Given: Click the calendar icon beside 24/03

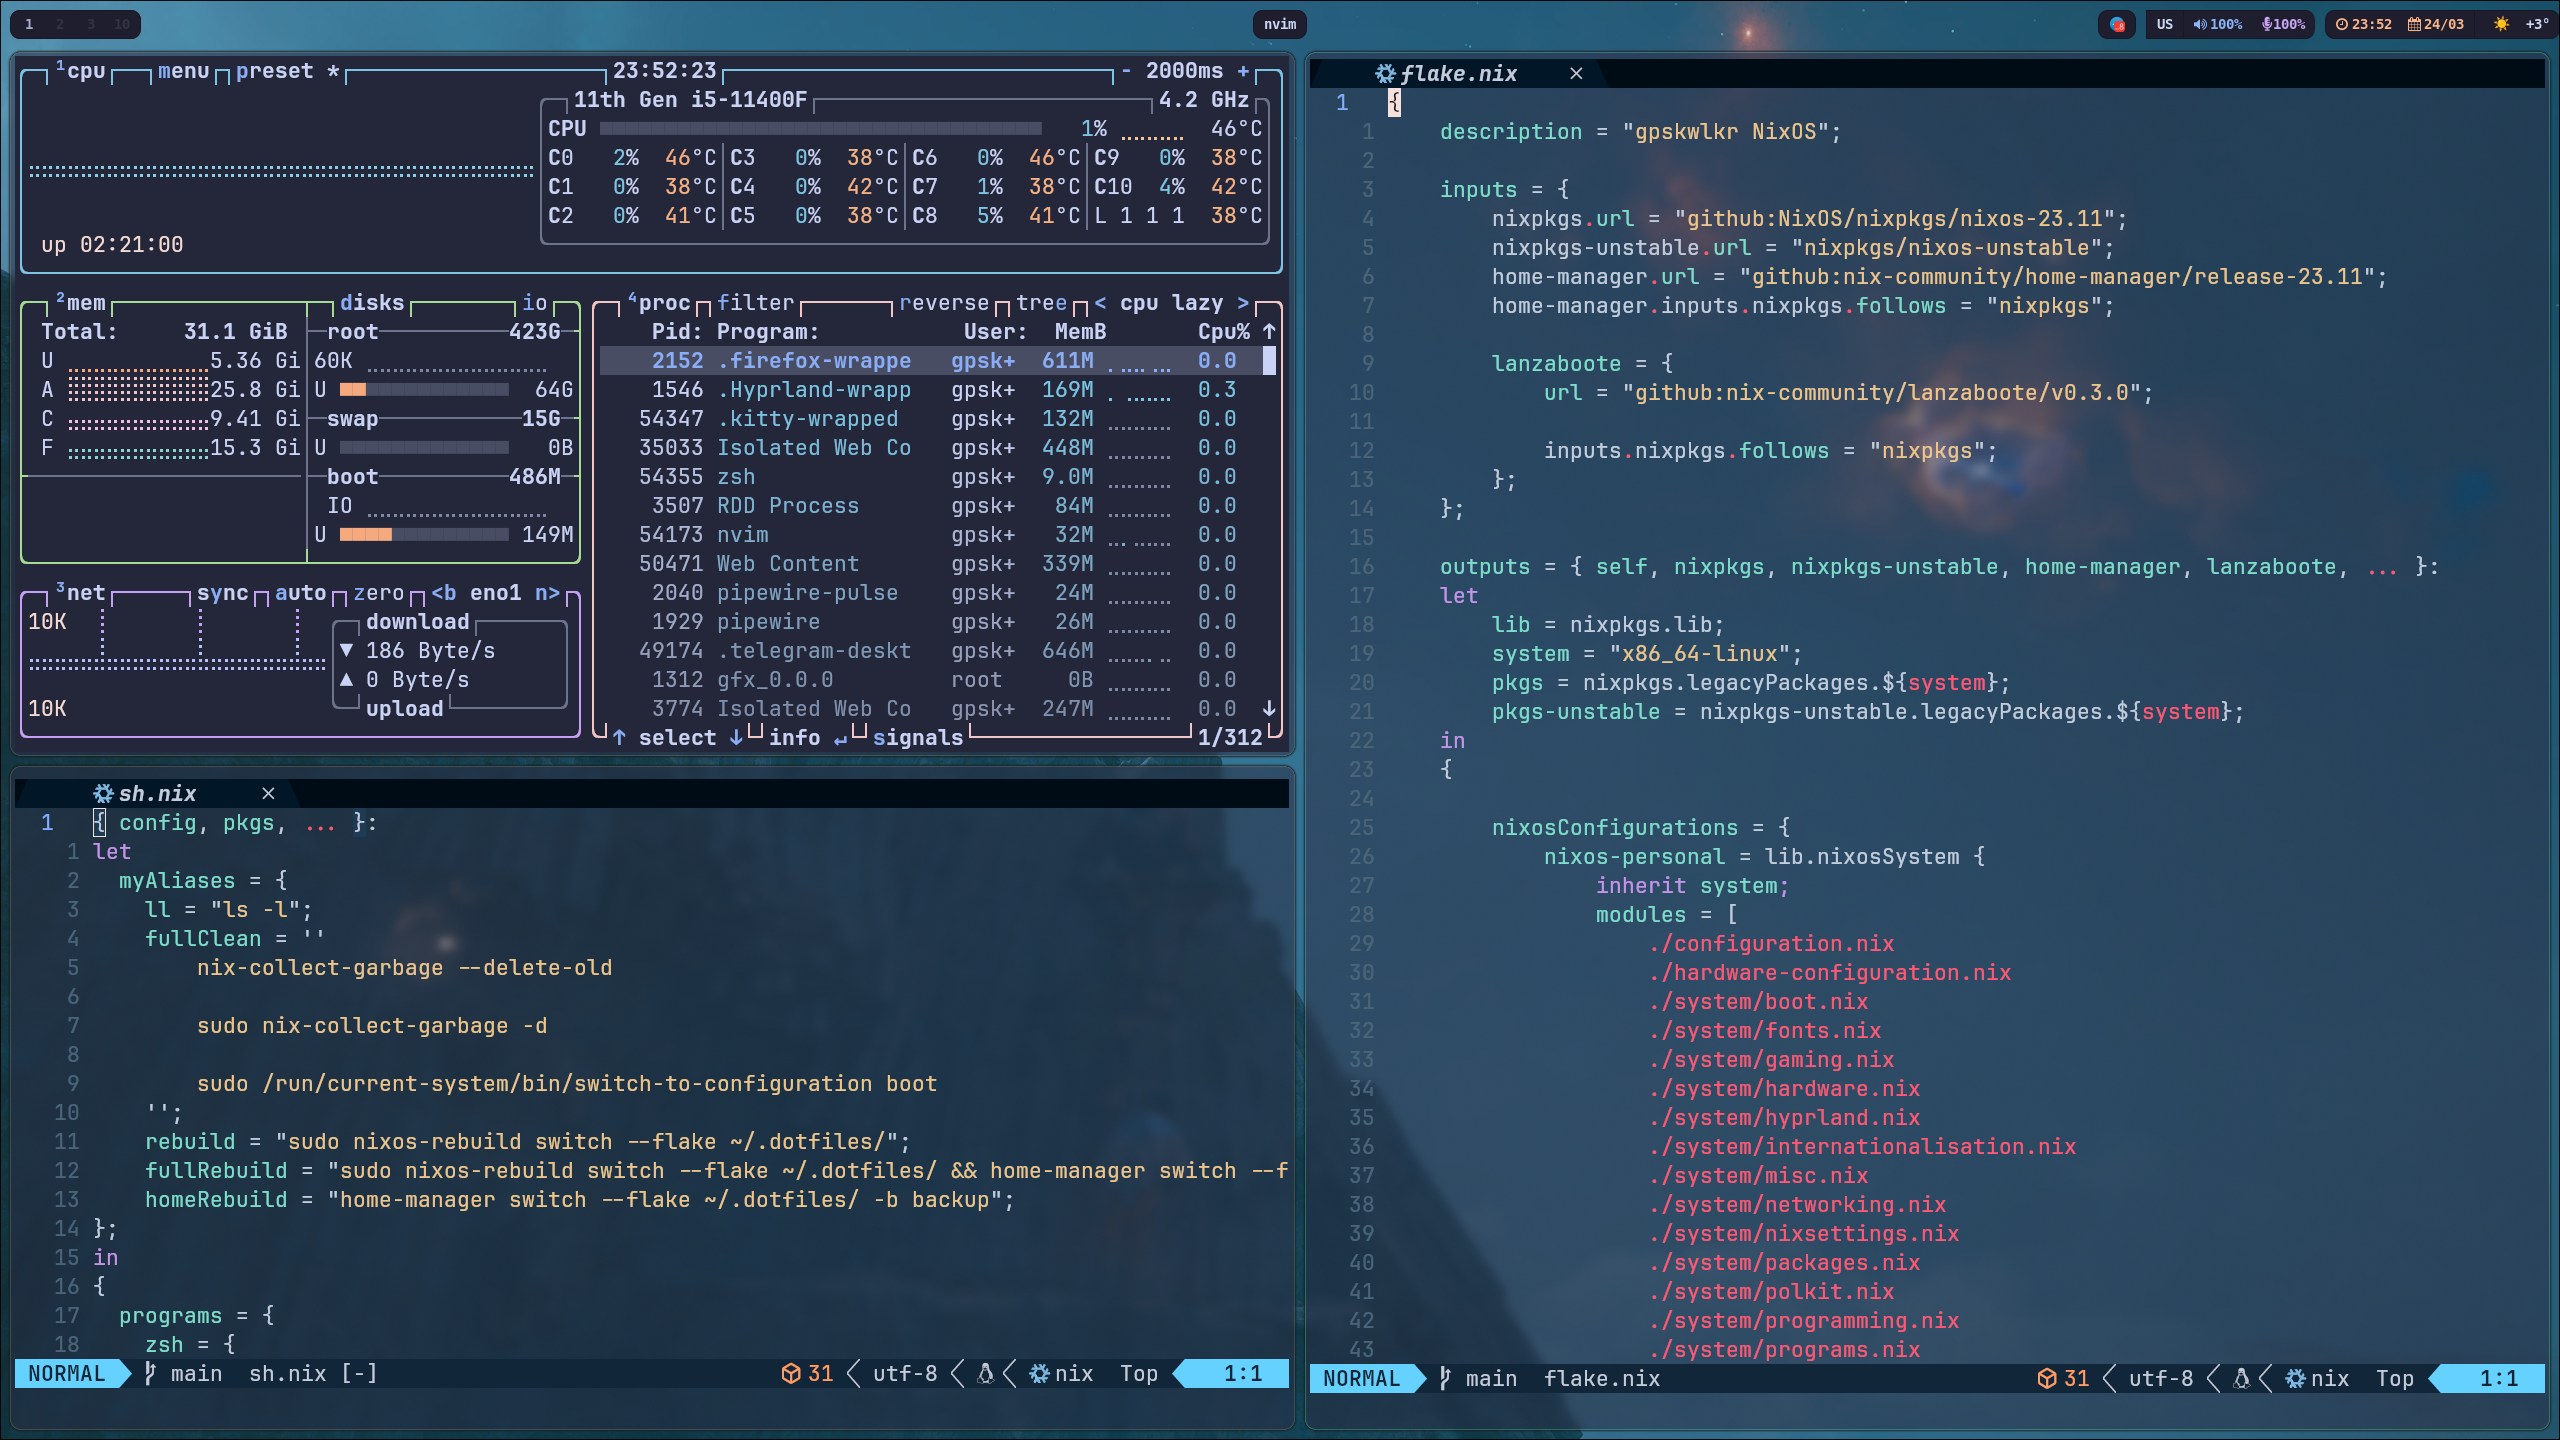Looking at the screenshot, I should click(x=2414, y=24).
